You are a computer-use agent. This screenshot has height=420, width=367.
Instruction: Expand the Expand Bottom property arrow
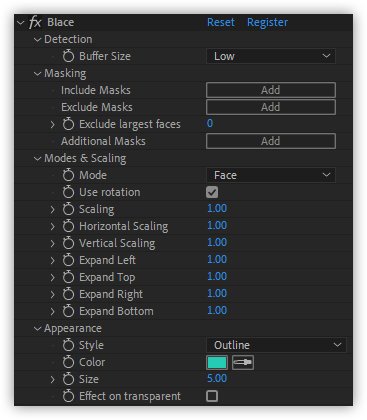point(52,311)
